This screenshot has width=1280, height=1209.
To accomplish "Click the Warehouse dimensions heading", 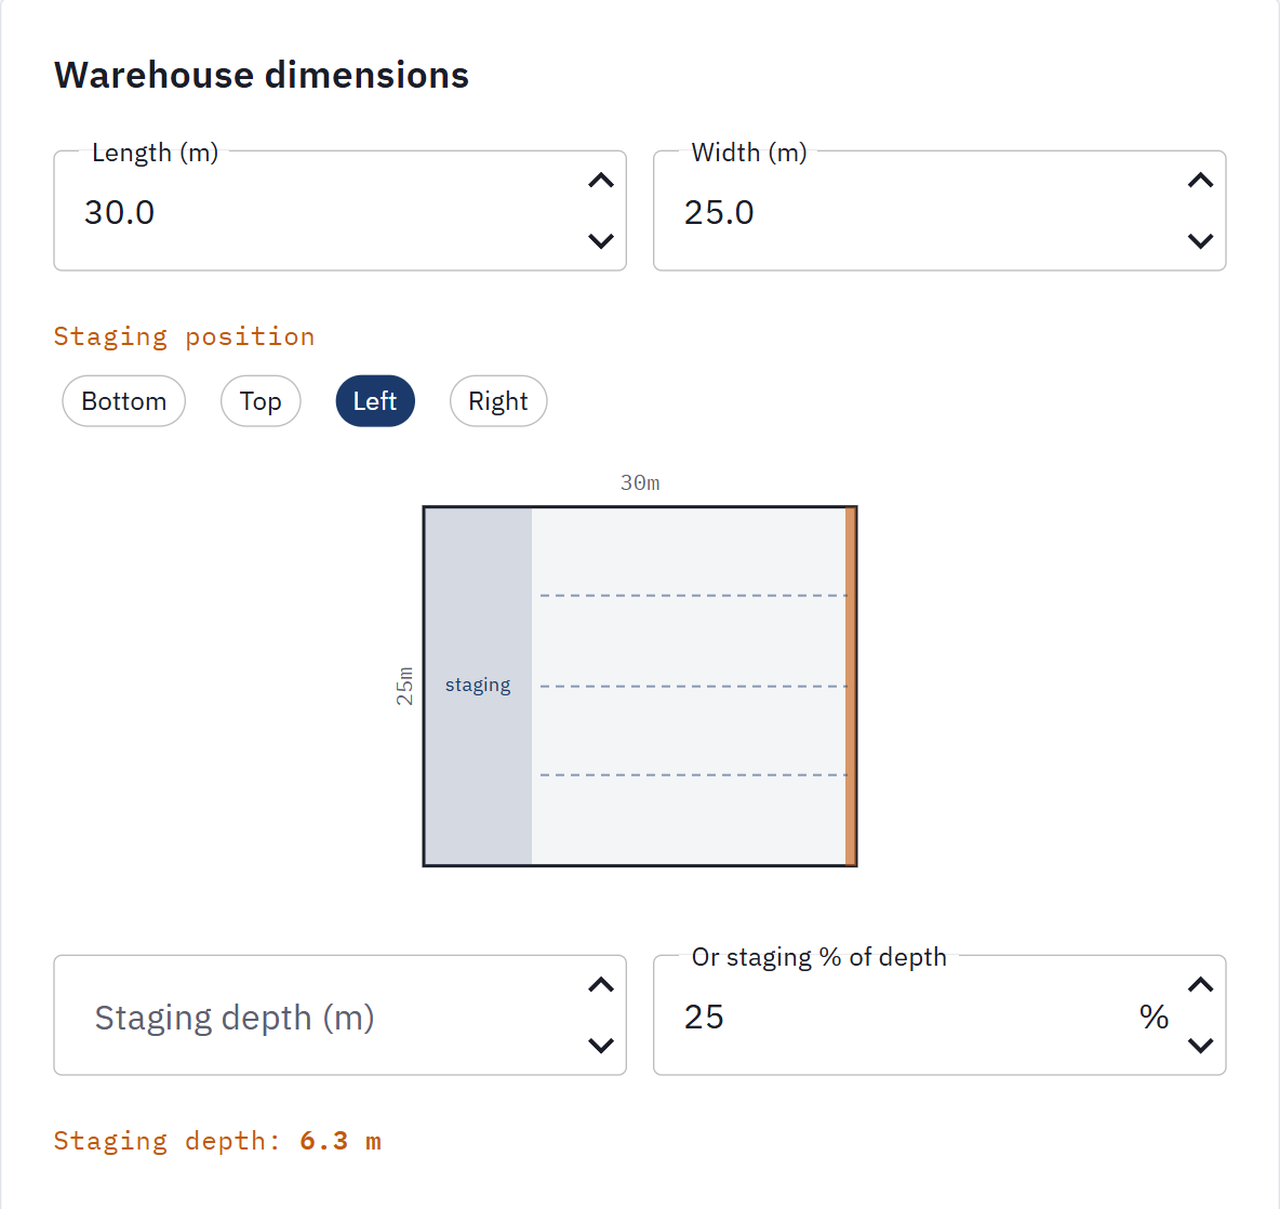I will [262, 74].
